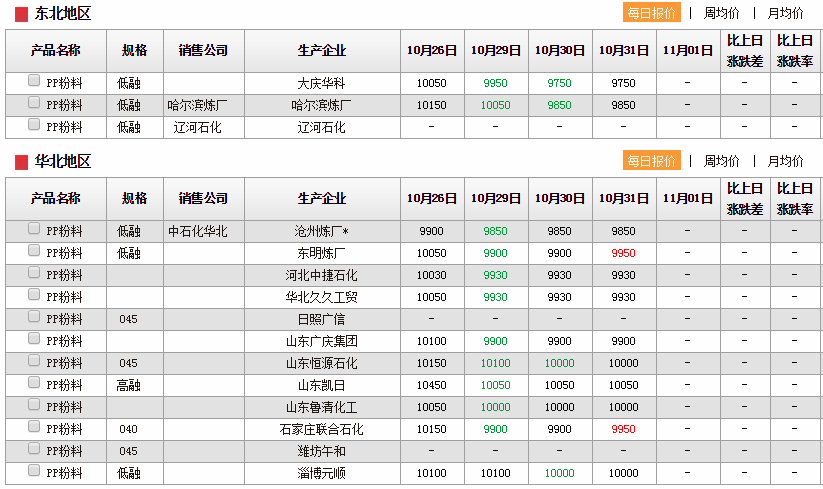Viewport: 823px width, 489px height.
Task: Click green 9850 price for 沧州炼厂 on 10月29日
Action: [495, 231]
